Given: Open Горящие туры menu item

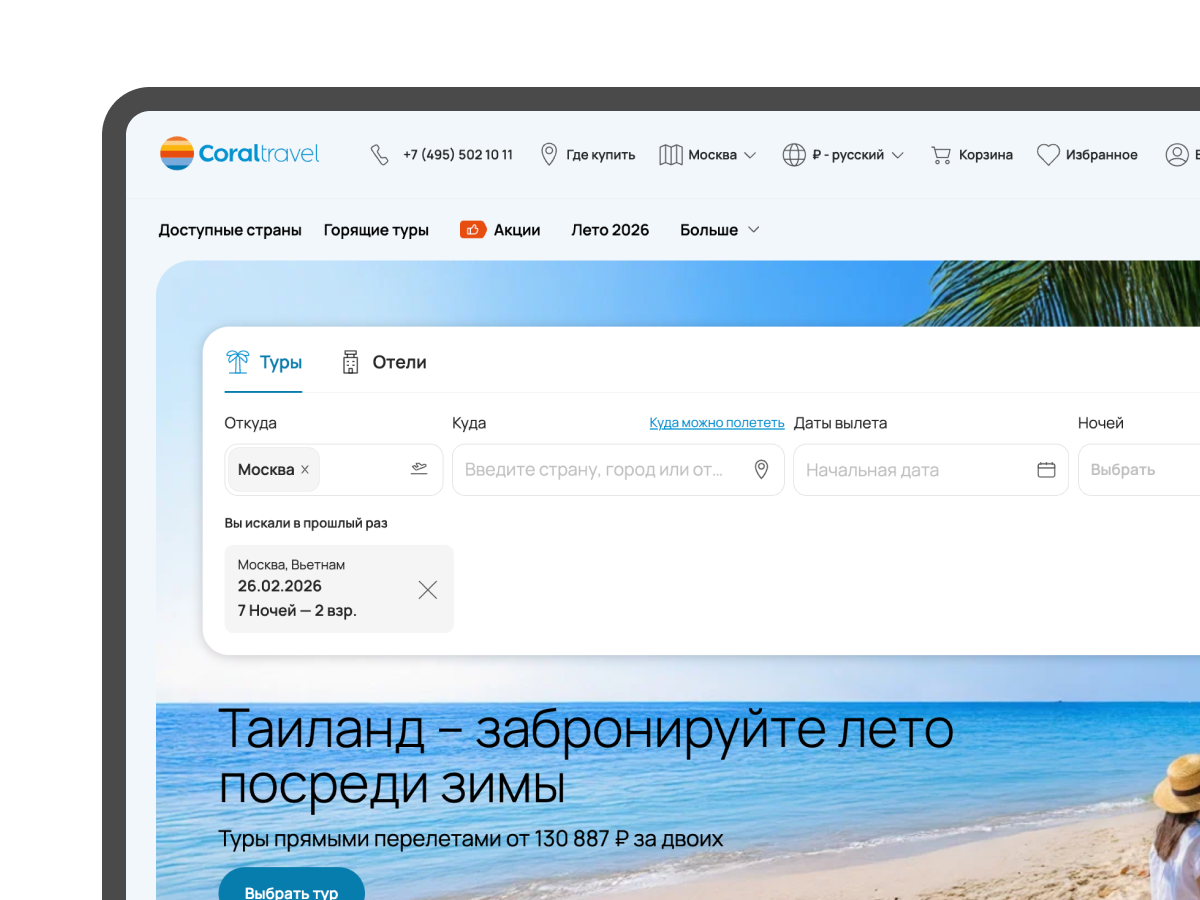Looking at the screenshot, I should (x=376, y=230).
